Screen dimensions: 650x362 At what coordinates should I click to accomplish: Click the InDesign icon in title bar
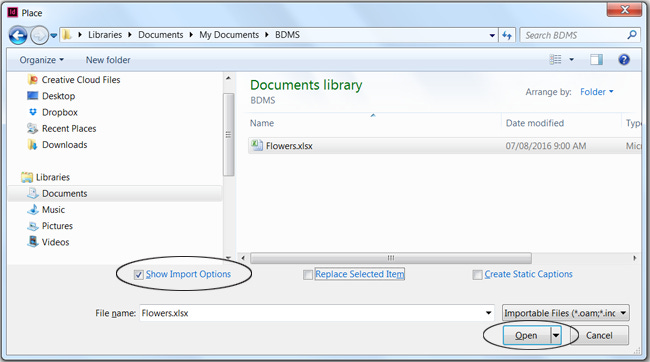click(12, 12)
